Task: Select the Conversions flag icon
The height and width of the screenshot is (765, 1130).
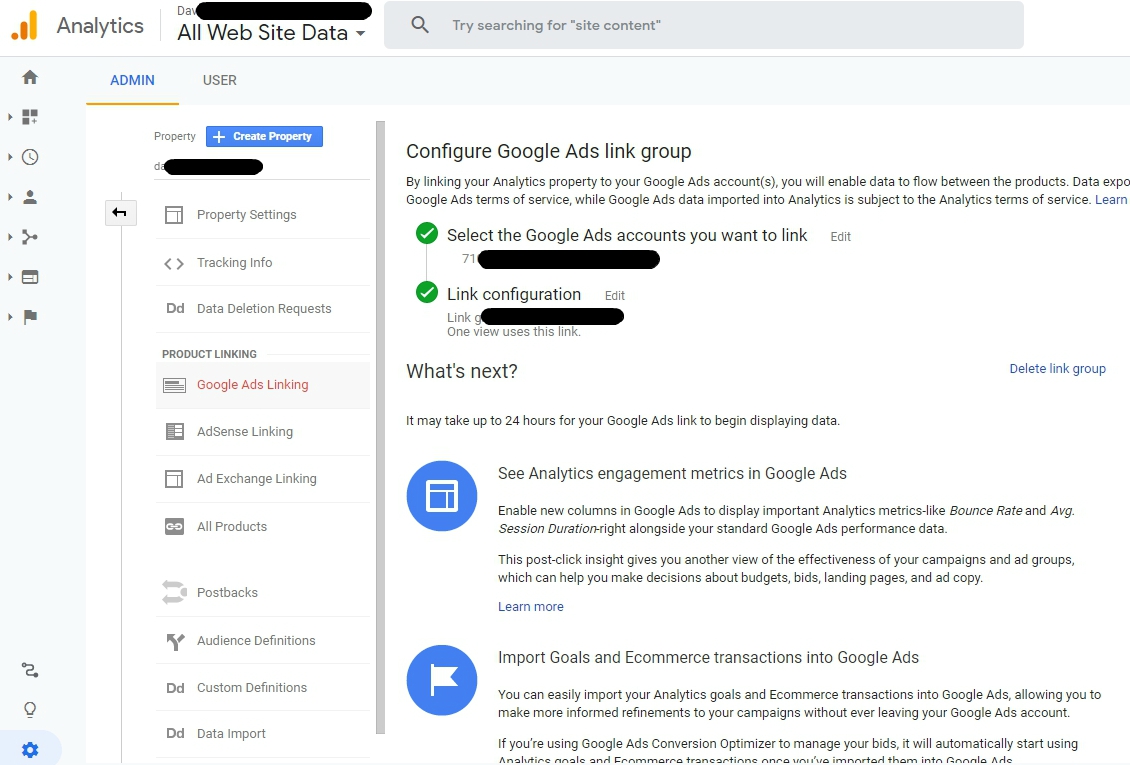Action: point(30,316)
